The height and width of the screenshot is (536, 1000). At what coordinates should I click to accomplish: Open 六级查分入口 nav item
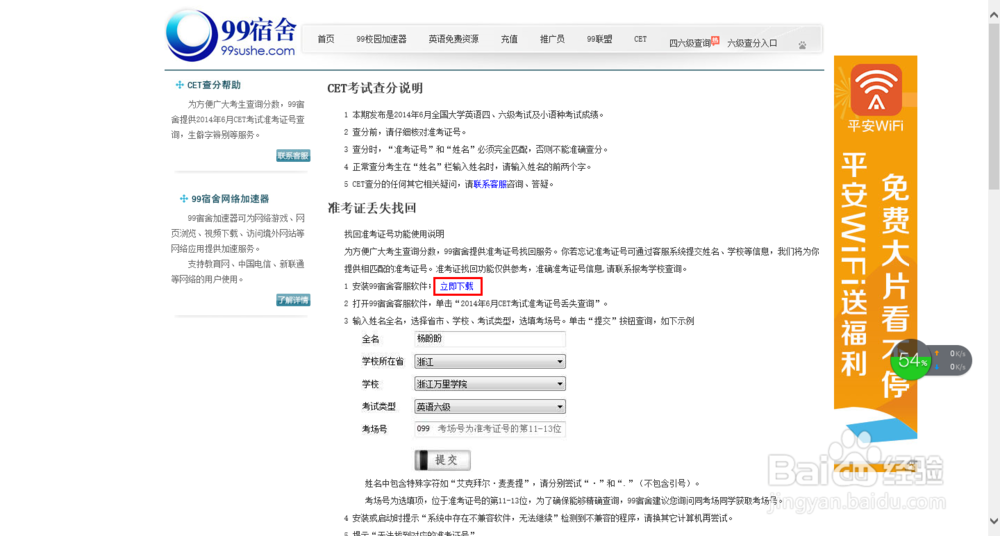coord(753,43)
